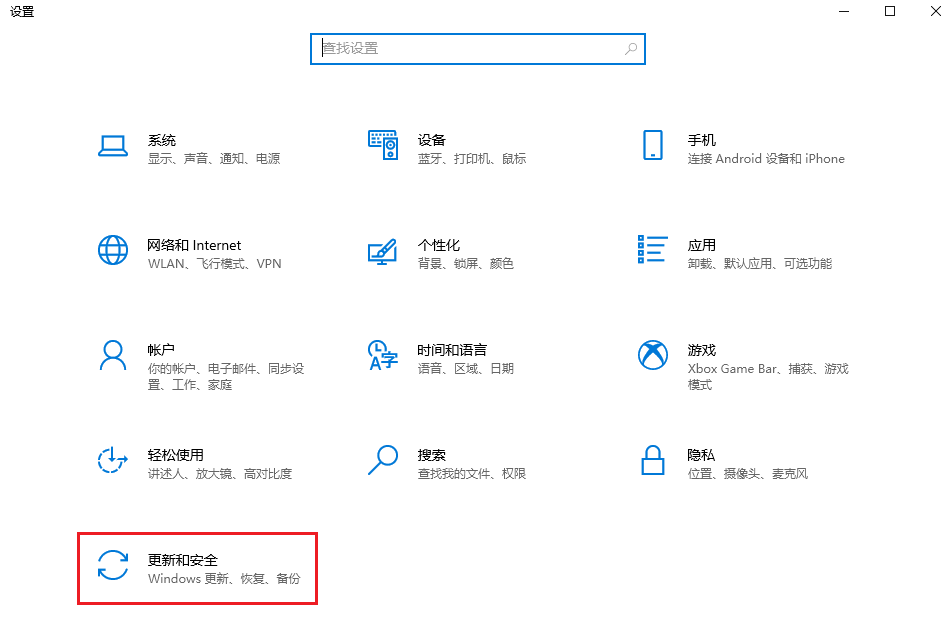Open 隐私 via the lock icon
The width and height of the screenshot is (950, 627).
click(652, 462)
